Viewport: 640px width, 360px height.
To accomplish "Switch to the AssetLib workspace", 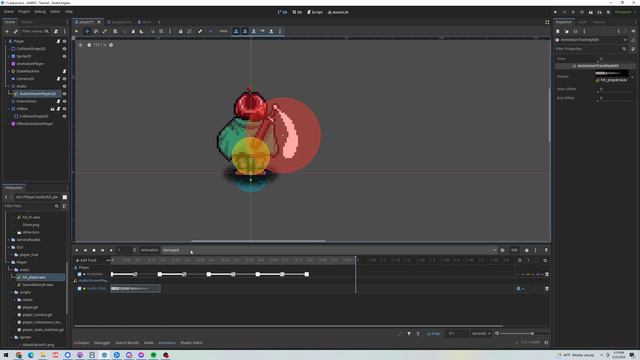I will pos(338,12).
